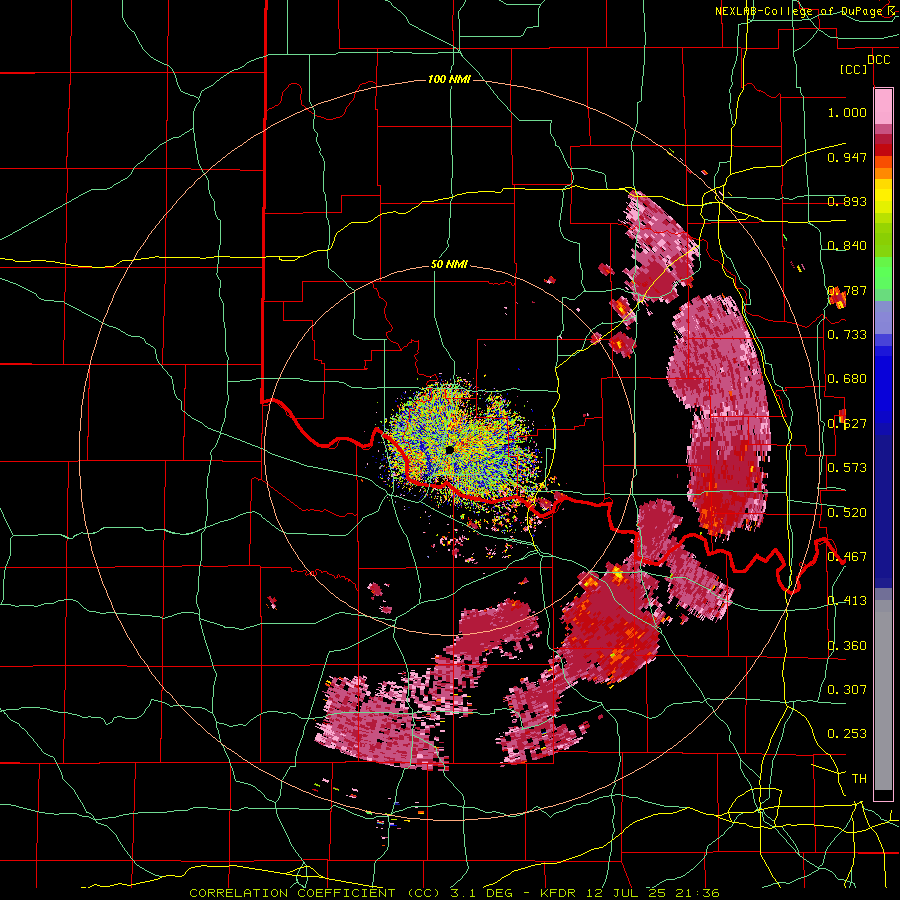Click the 1.000 scale value
Screen dimensions: 900x900
(847, 112)
